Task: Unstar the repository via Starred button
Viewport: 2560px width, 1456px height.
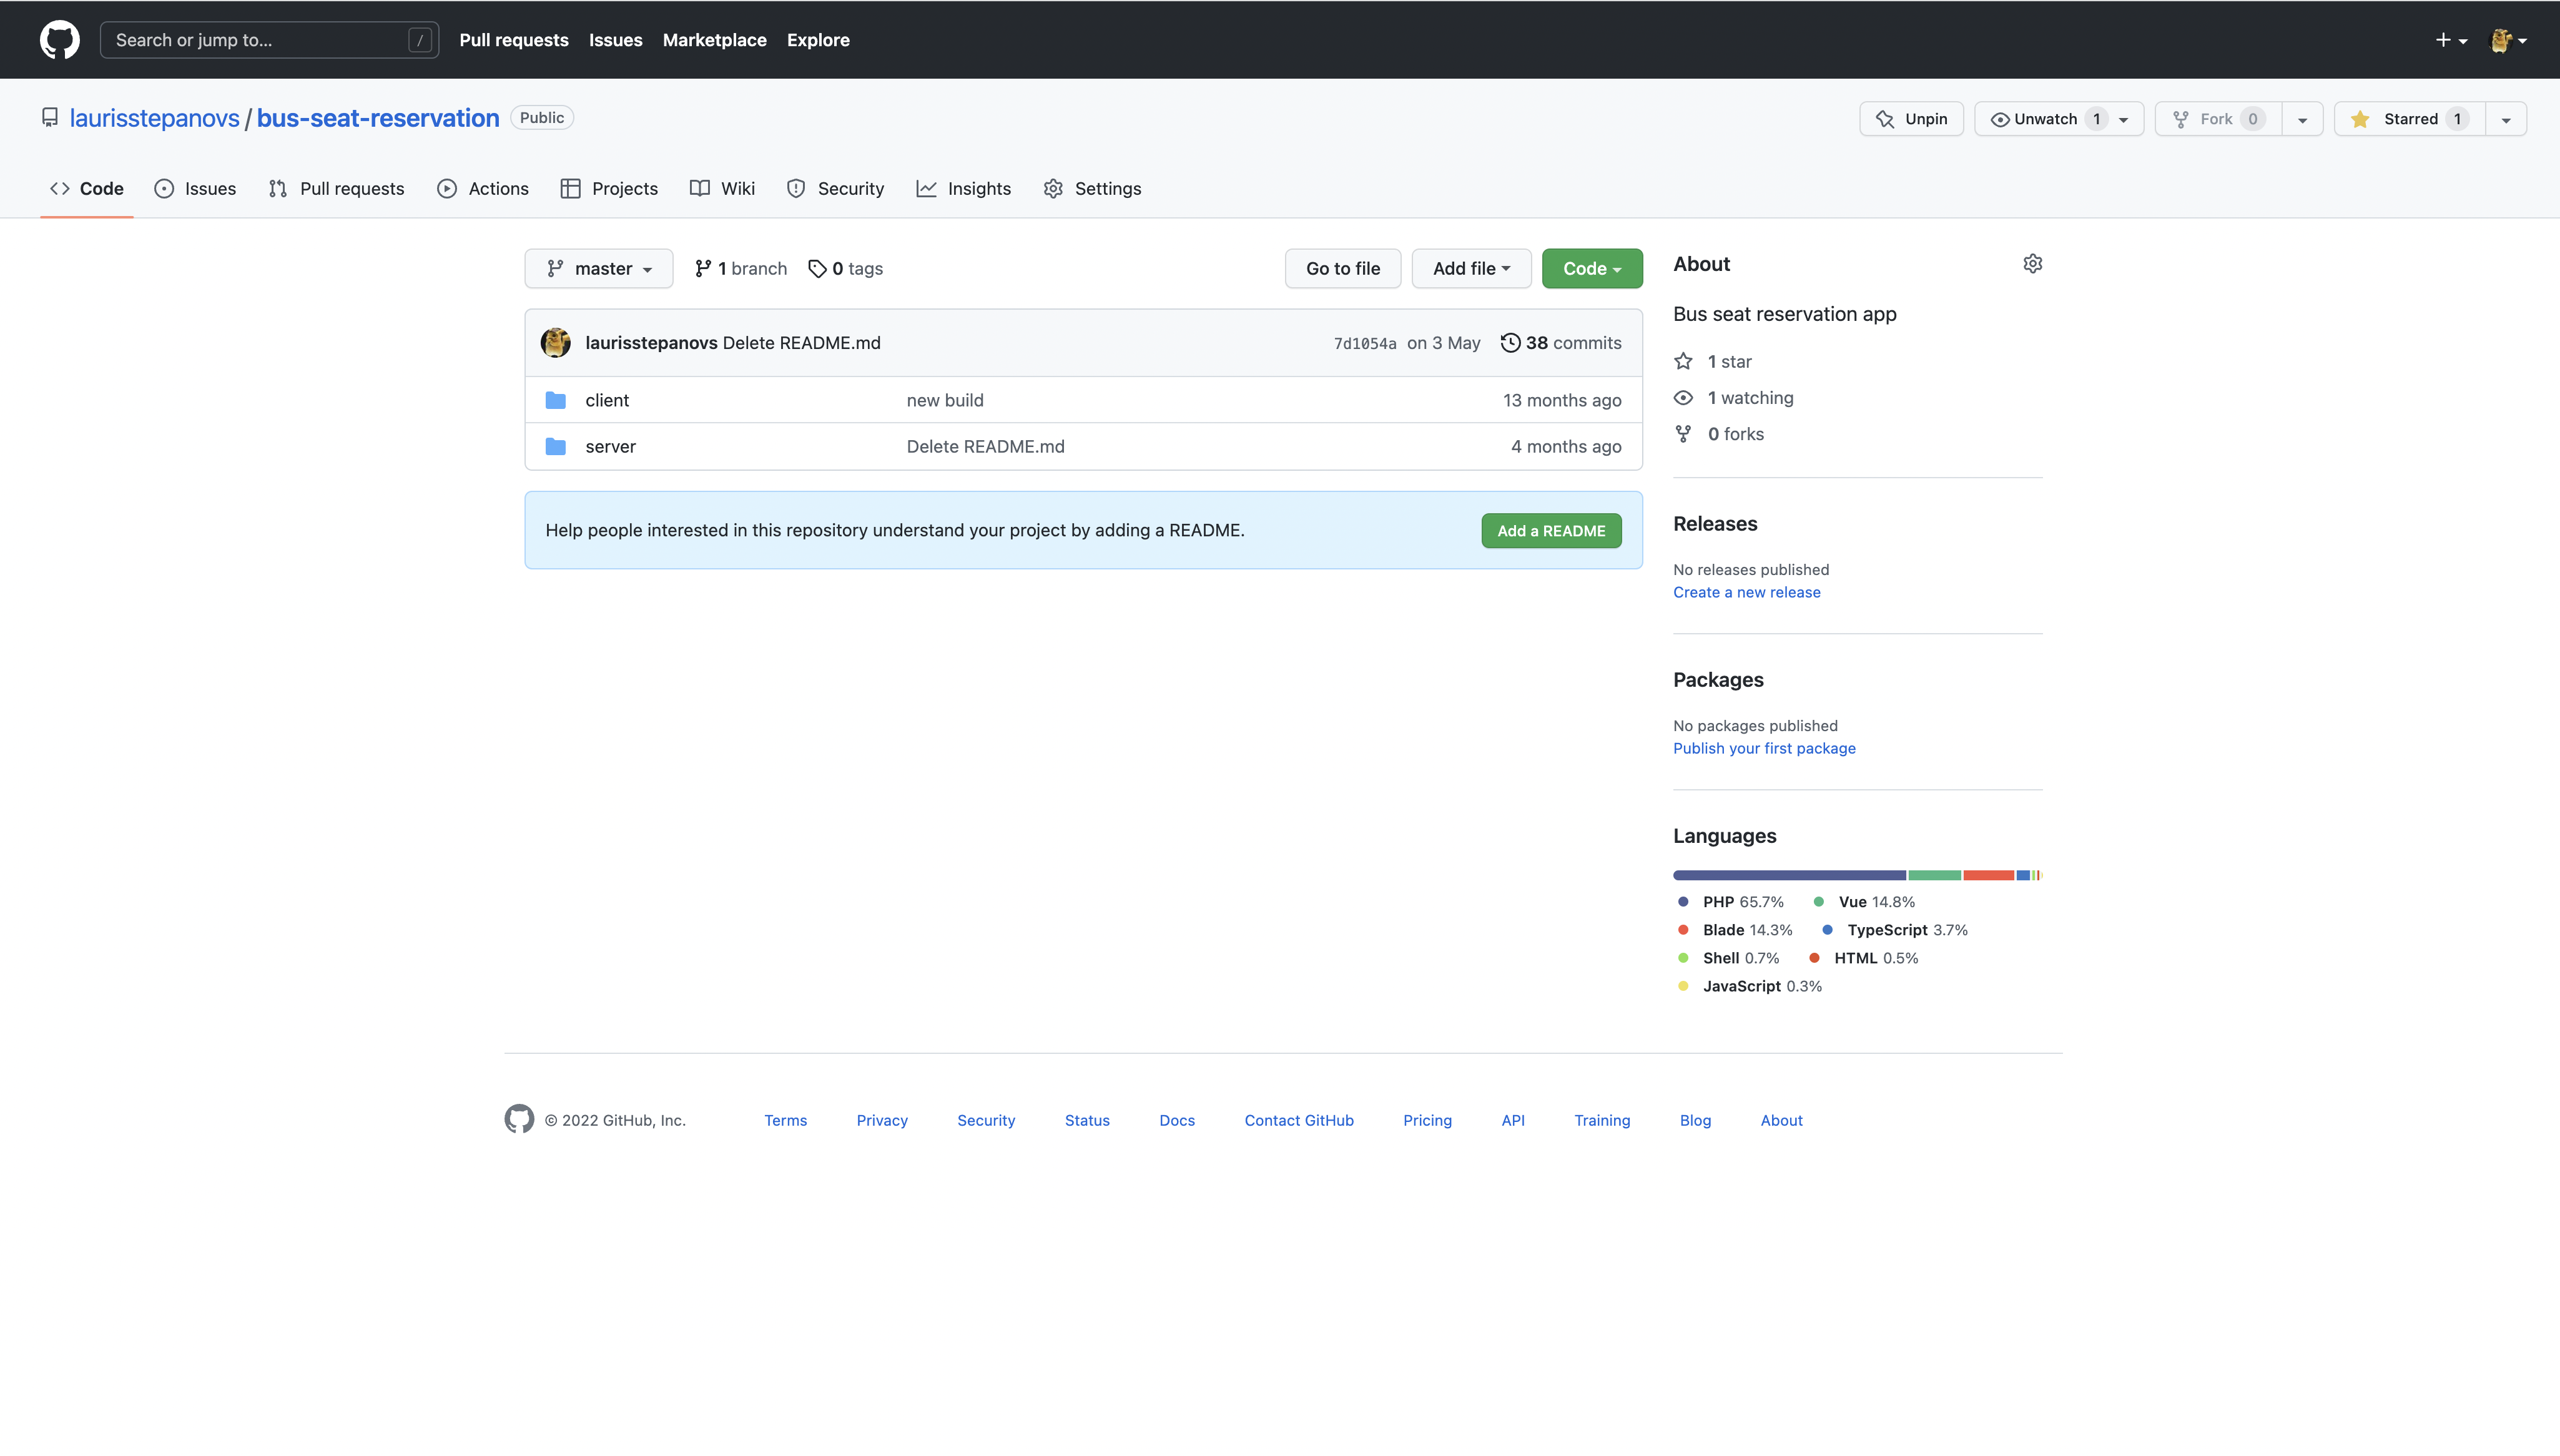Action: coord(2410,119)
